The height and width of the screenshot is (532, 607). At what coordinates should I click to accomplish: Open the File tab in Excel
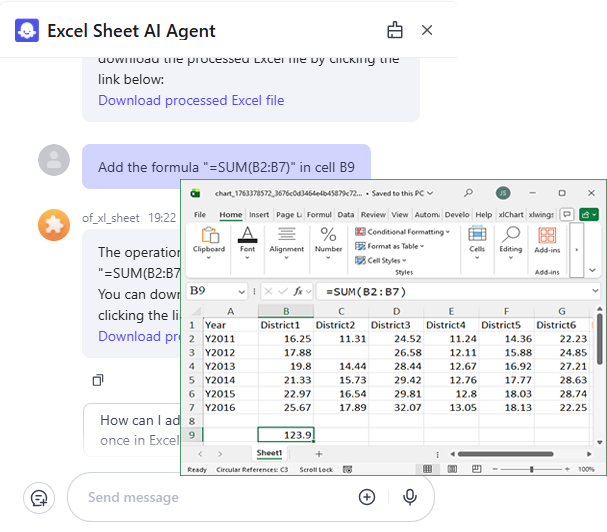(x=200, y=215)
